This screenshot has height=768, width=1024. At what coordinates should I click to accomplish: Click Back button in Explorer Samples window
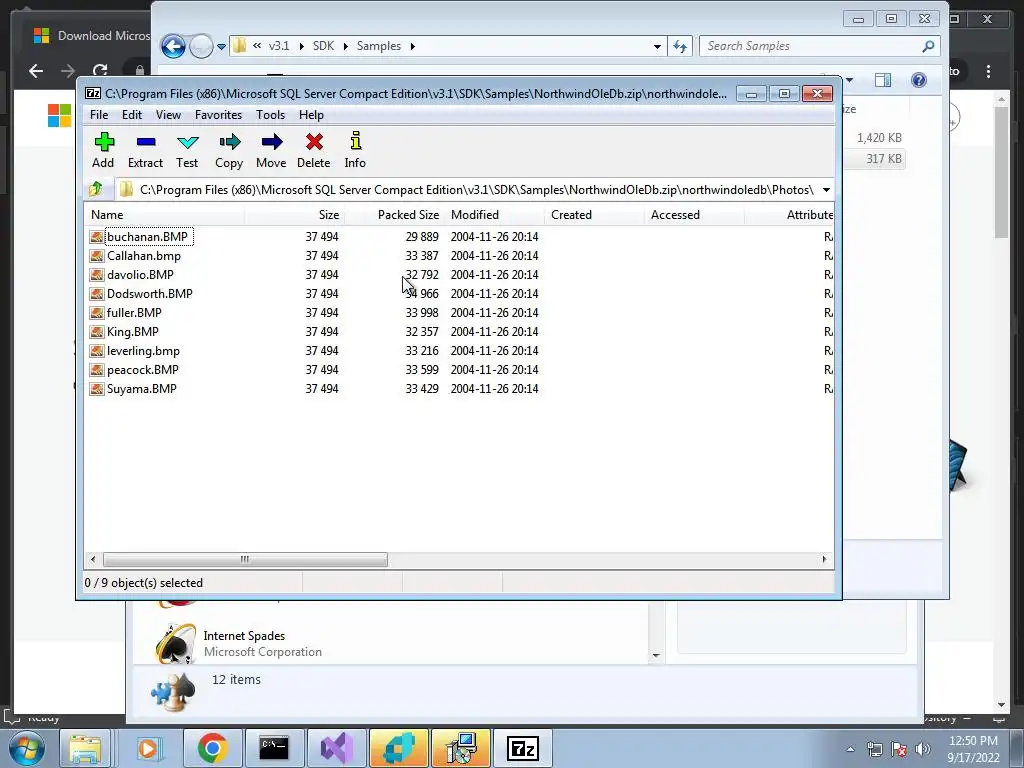tap(173, 46)
